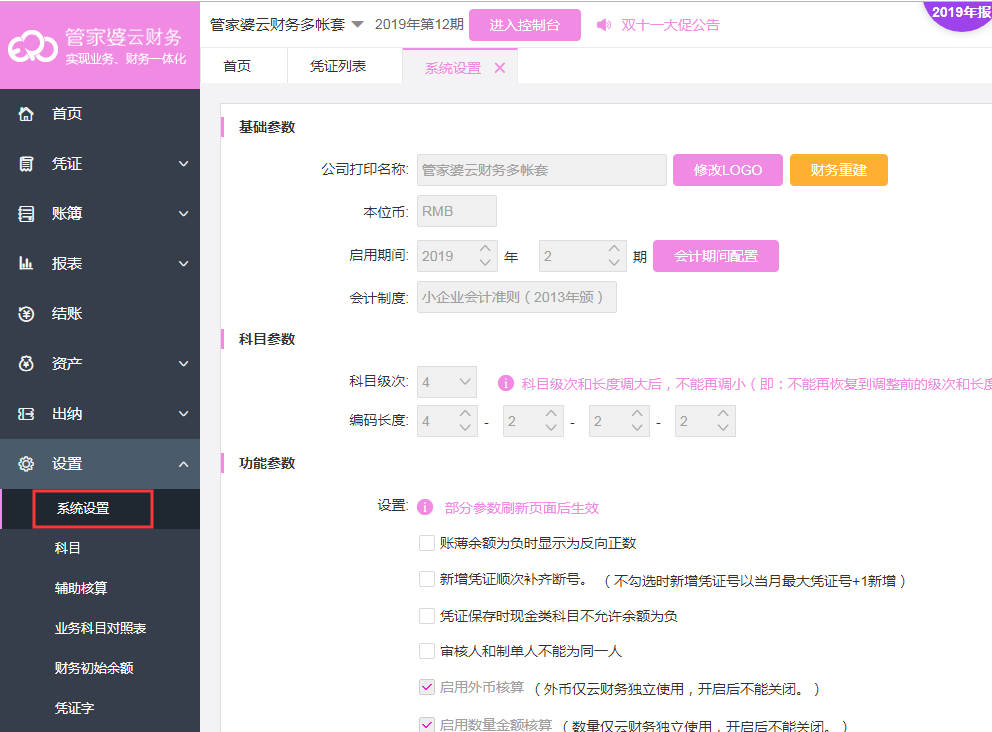The width and height of the screenshot is (992, 732).
Task: Click the 2019年报 corner badge
Action: pos(960,14)
